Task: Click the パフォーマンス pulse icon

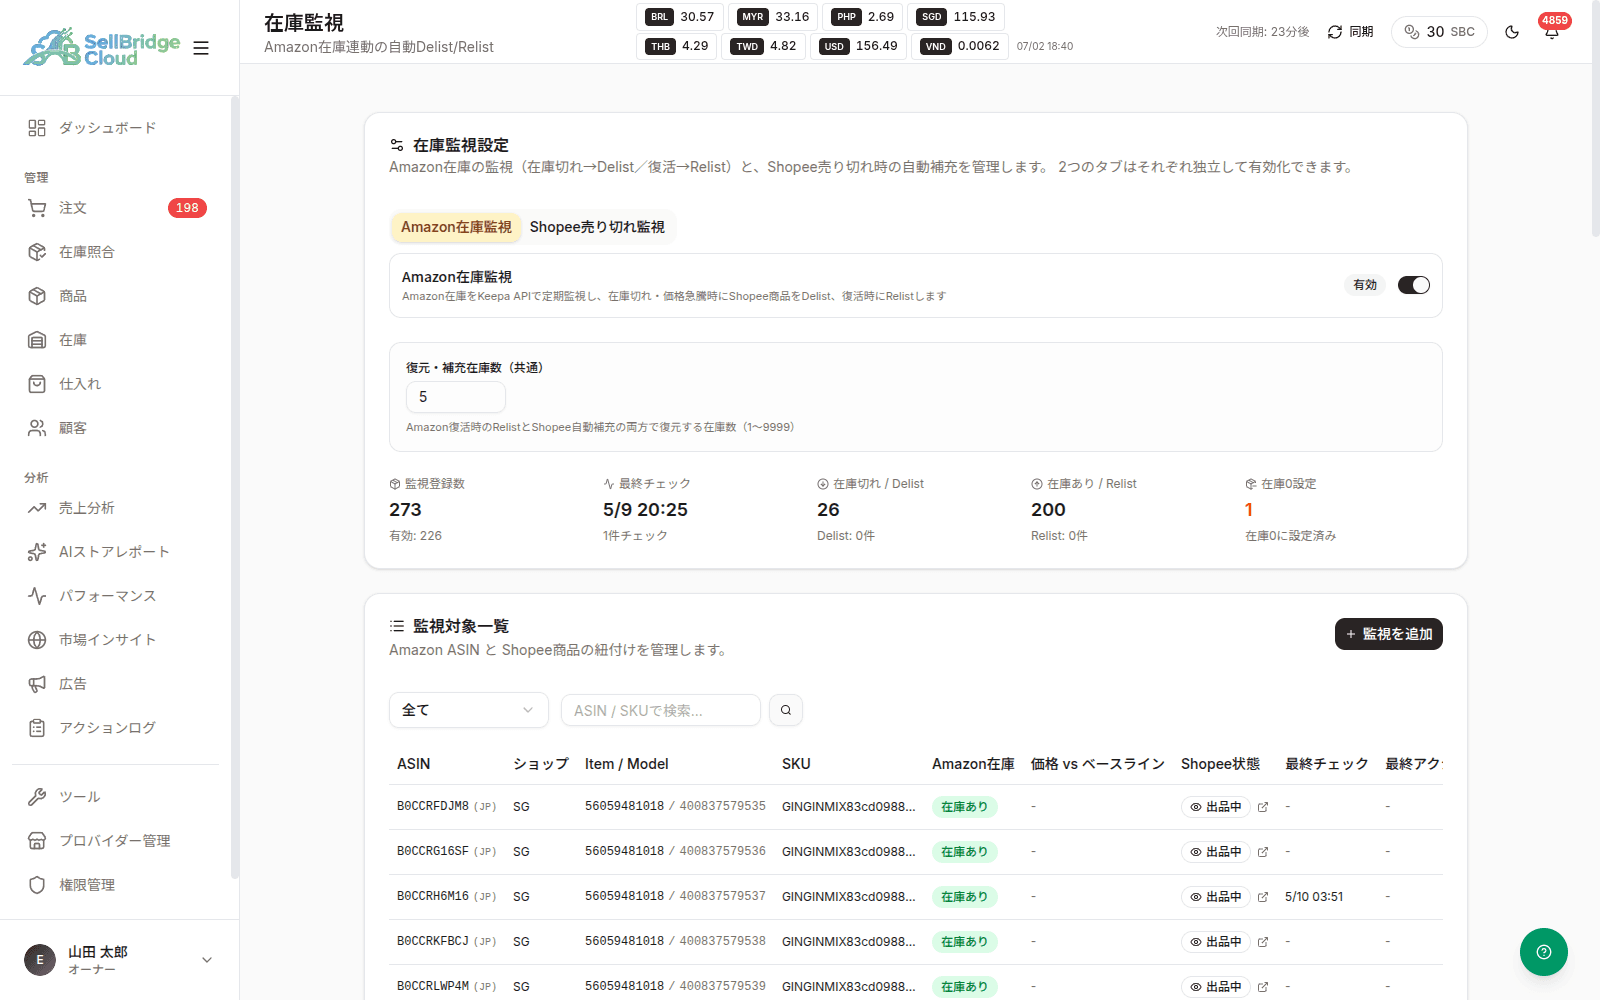Action: click(x=37, y=596)
